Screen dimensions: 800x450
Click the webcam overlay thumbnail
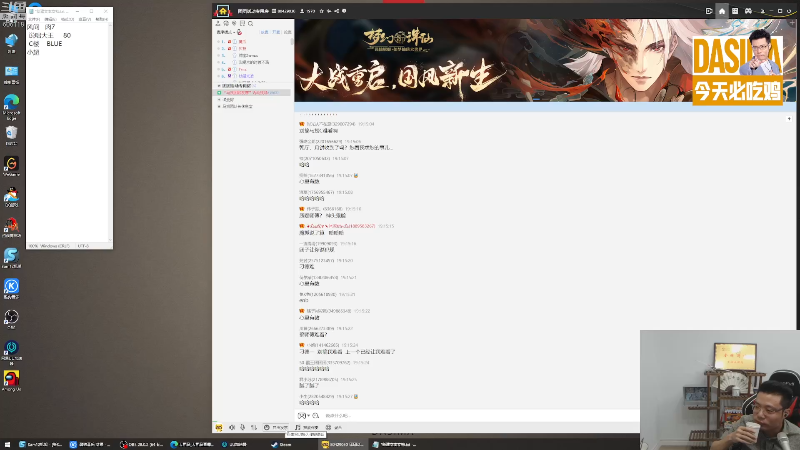coord(720,390)
